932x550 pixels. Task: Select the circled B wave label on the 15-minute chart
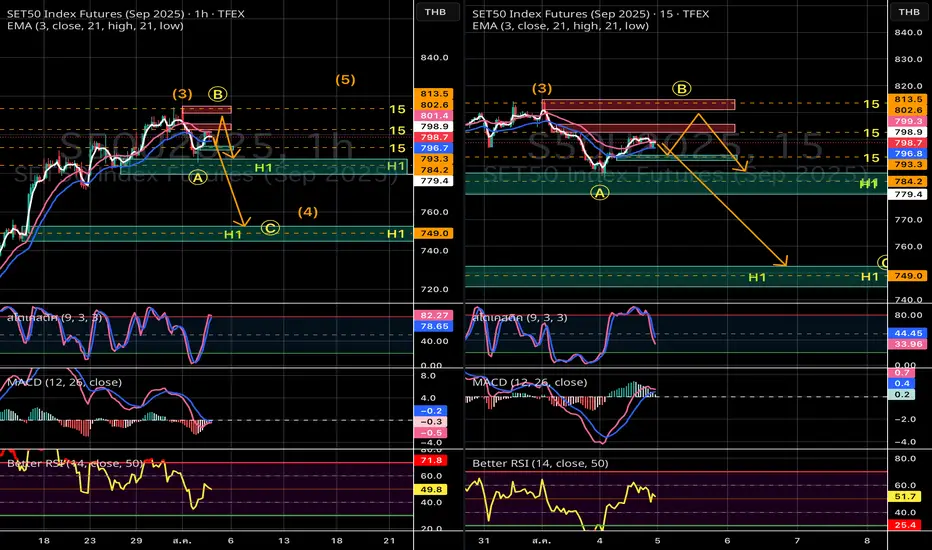coord(682,89)
